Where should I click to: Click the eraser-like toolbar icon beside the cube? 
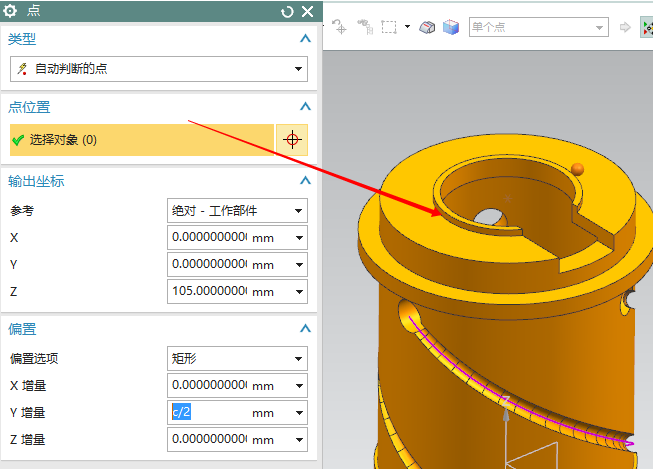click(427, 27)
